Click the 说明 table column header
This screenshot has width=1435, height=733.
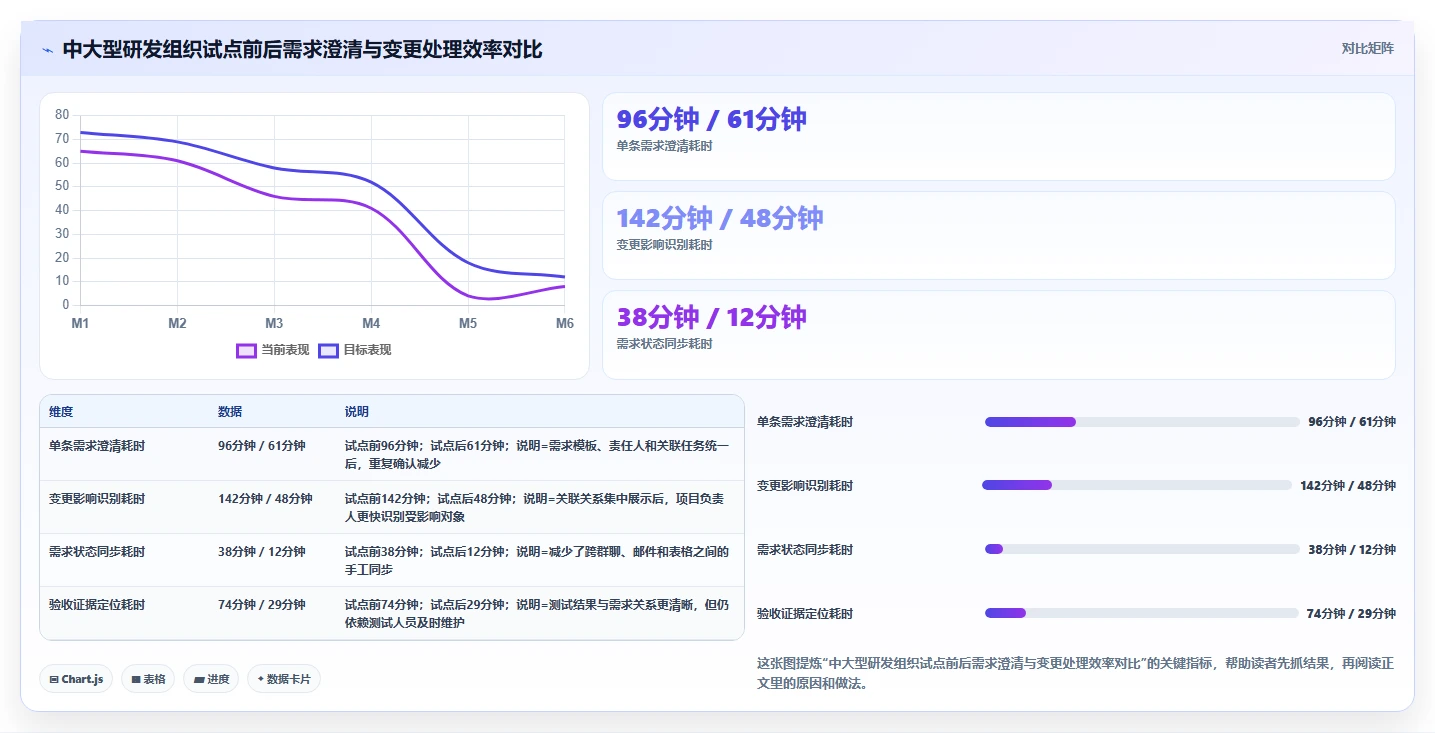coord(357,412)
